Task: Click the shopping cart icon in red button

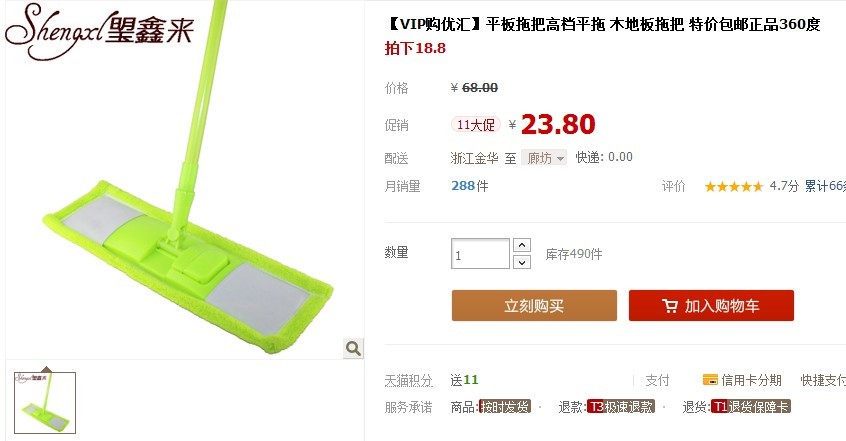Action: pyautogui.click(x=670, y=306)
